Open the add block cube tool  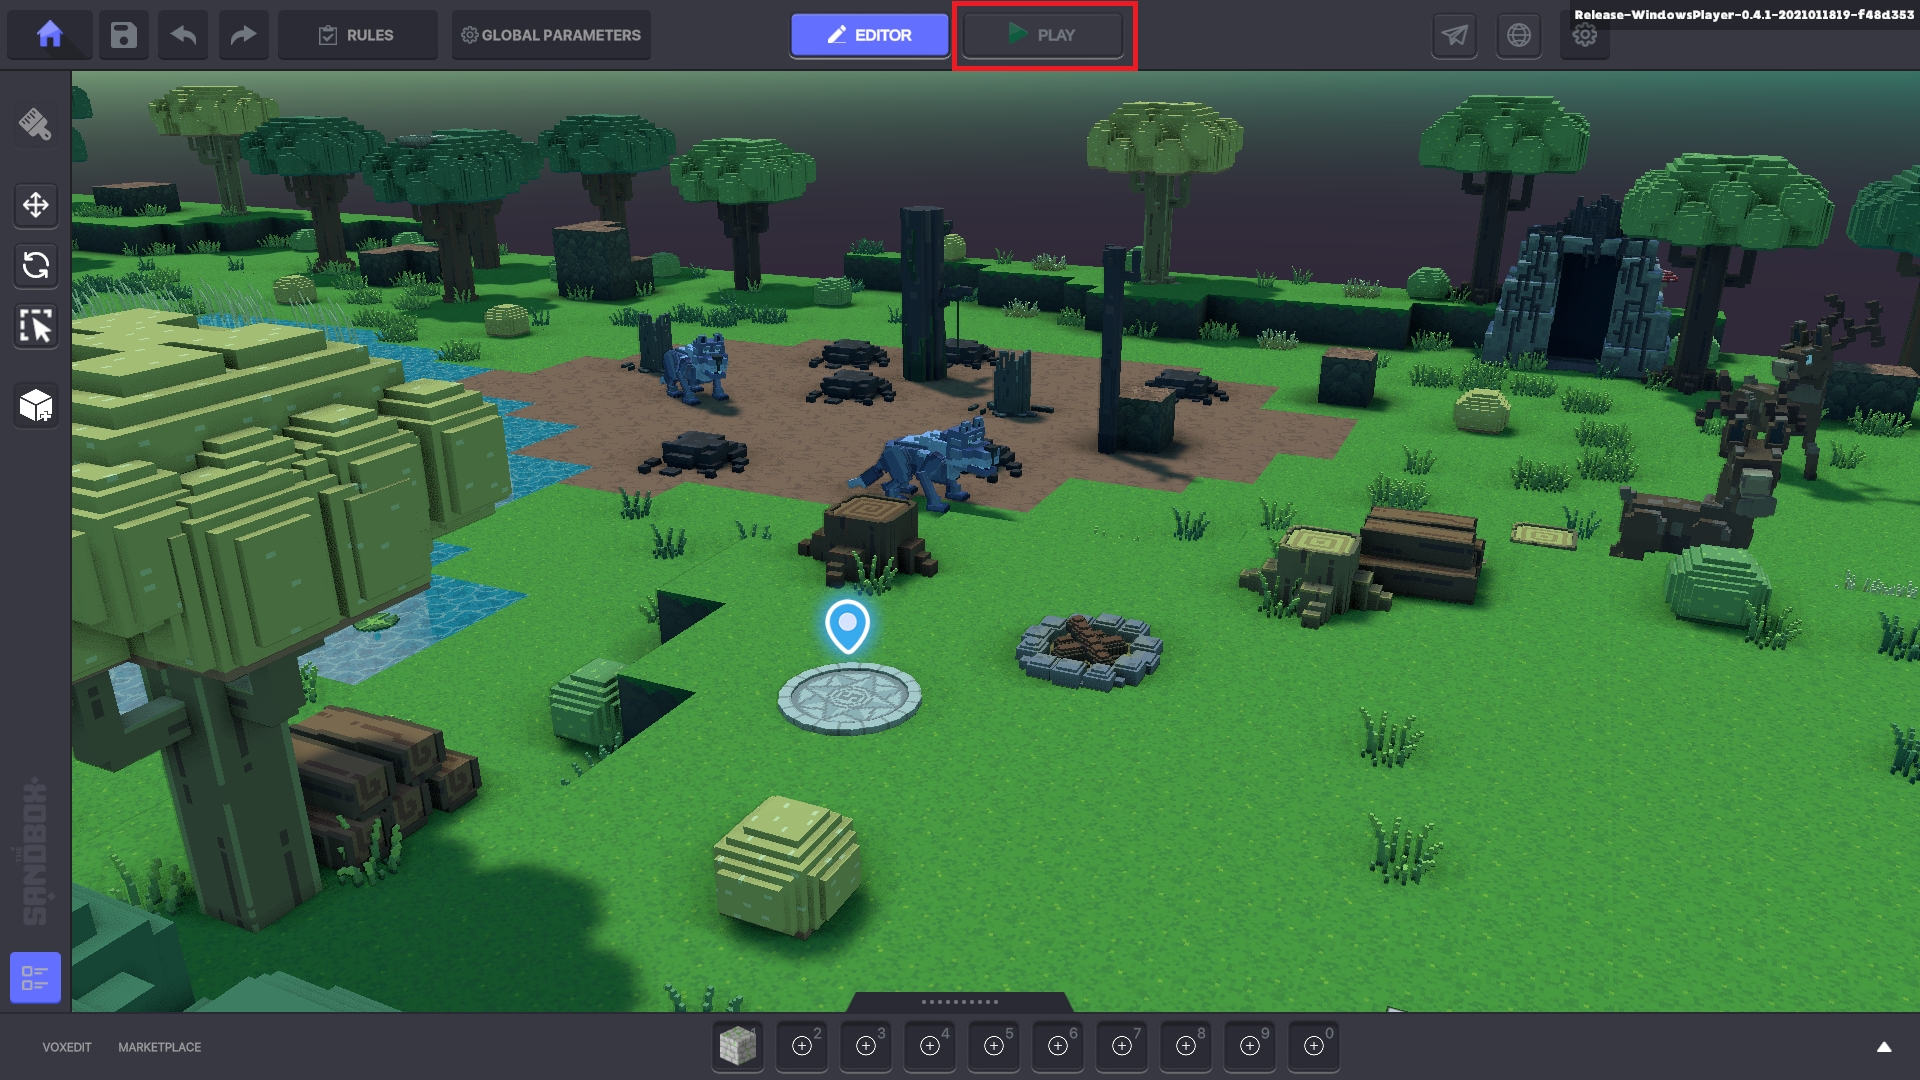(x=36, y=406)
